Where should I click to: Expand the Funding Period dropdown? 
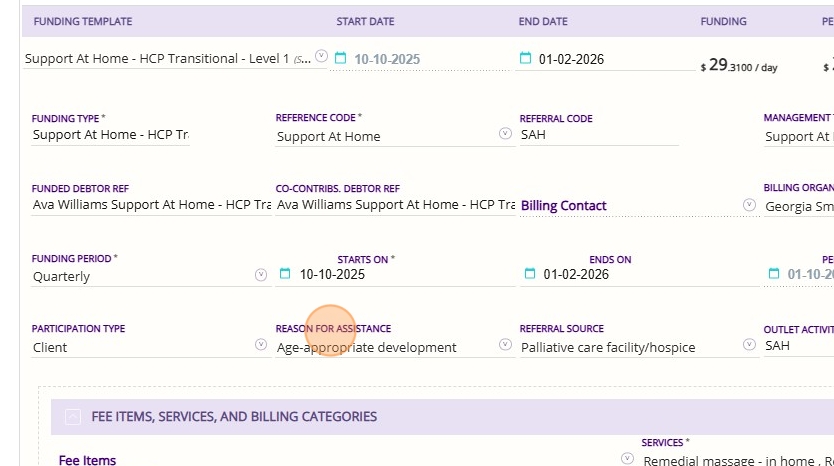click(261, 274)
